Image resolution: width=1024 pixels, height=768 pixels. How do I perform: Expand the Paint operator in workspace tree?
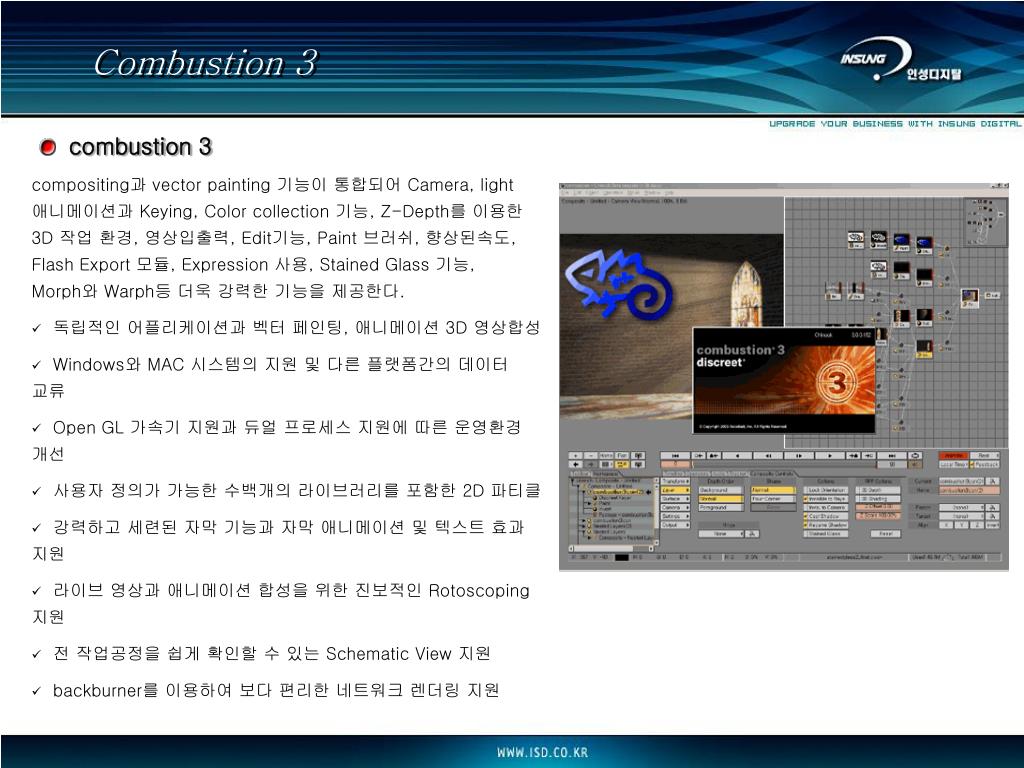point(590,504)
